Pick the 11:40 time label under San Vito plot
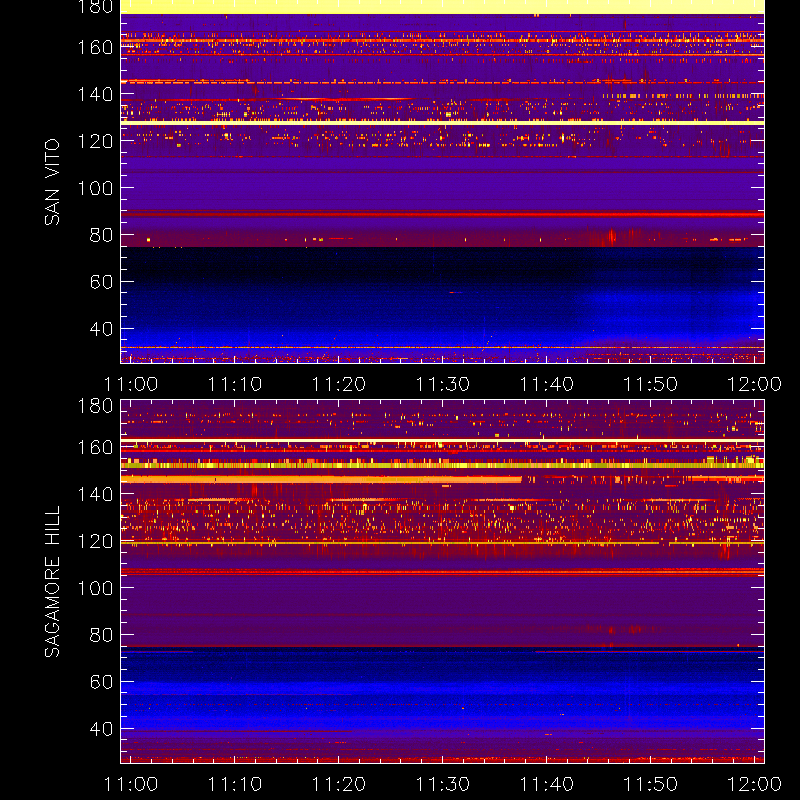 tap(546, 384)
